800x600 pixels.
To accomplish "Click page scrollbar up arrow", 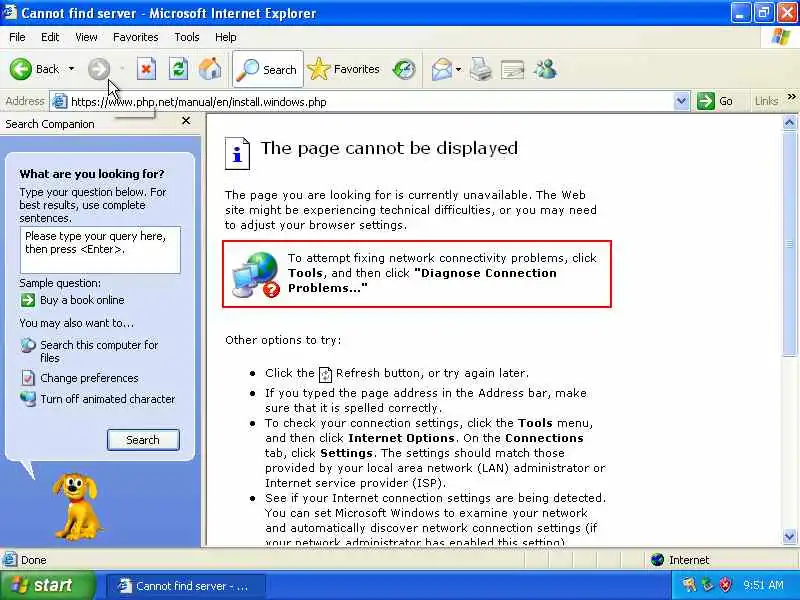I will click(789, 122).
